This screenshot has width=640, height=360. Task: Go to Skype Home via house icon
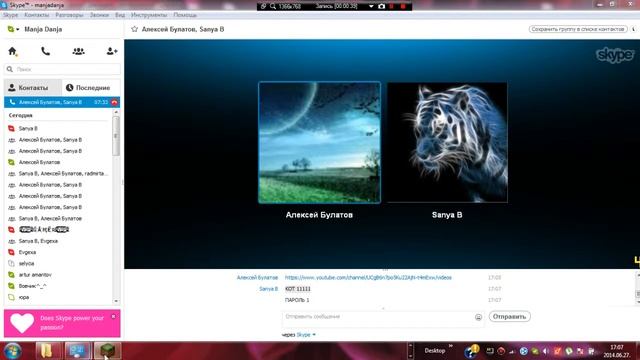point(12,51)
